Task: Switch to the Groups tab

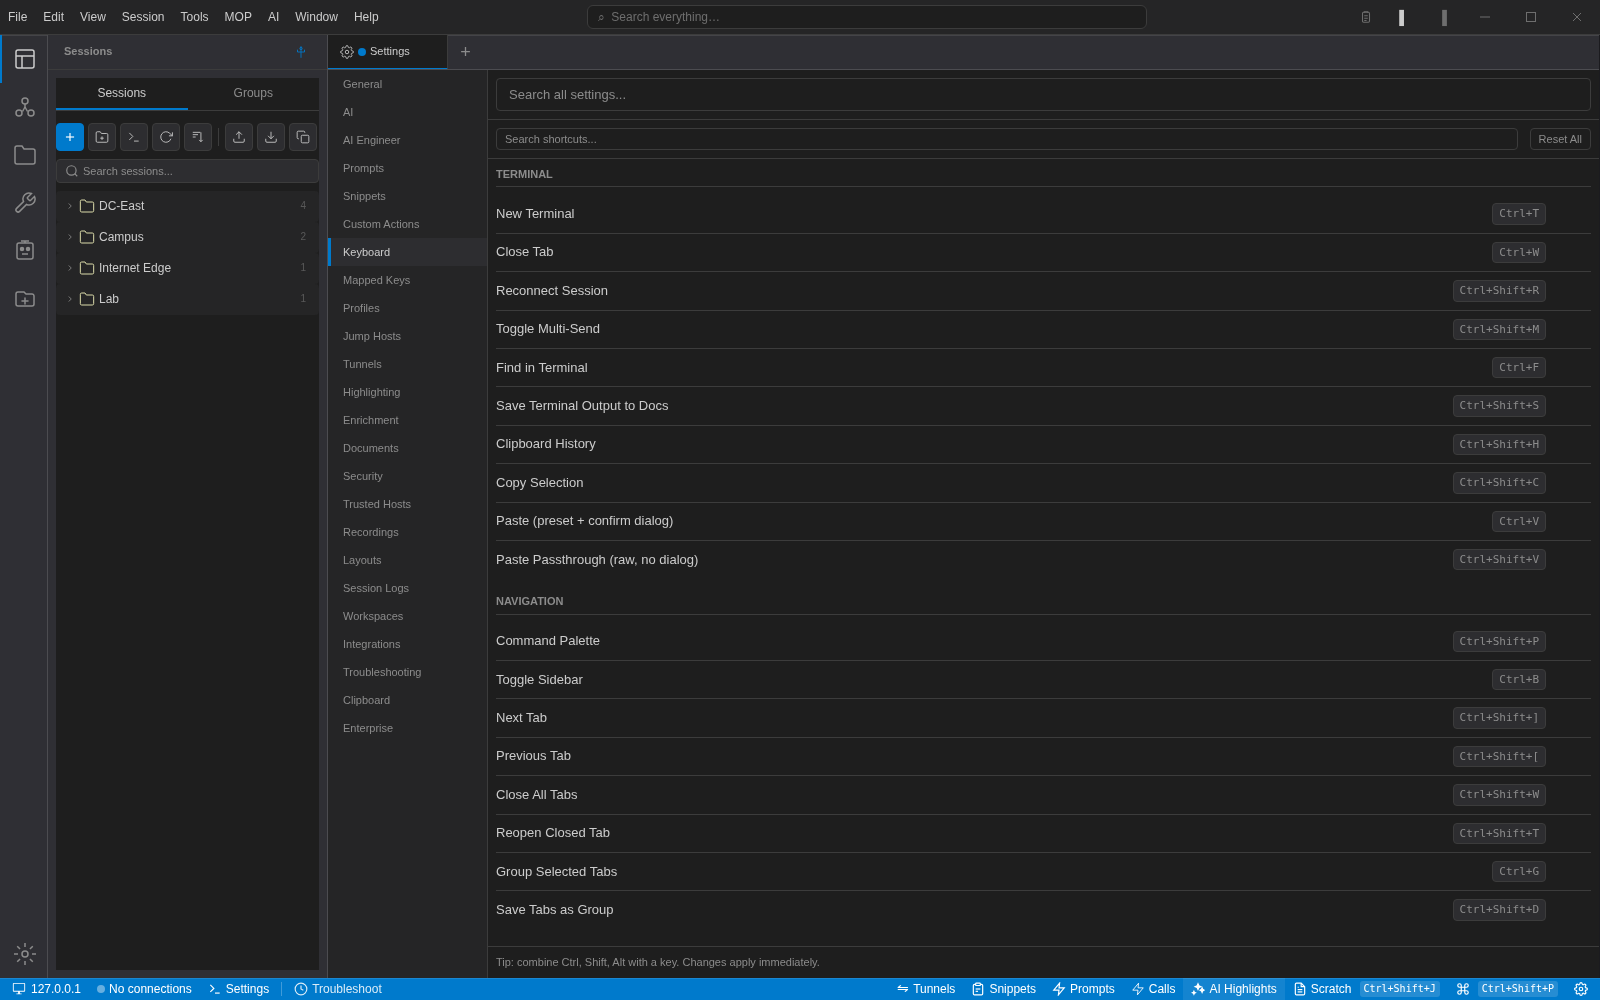Action: click(253, 93)
